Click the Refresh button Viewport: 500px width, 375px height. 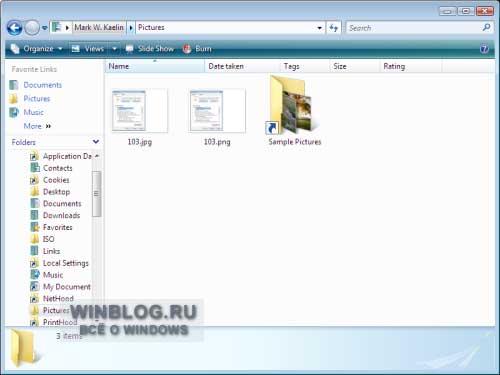coord(333,28)
